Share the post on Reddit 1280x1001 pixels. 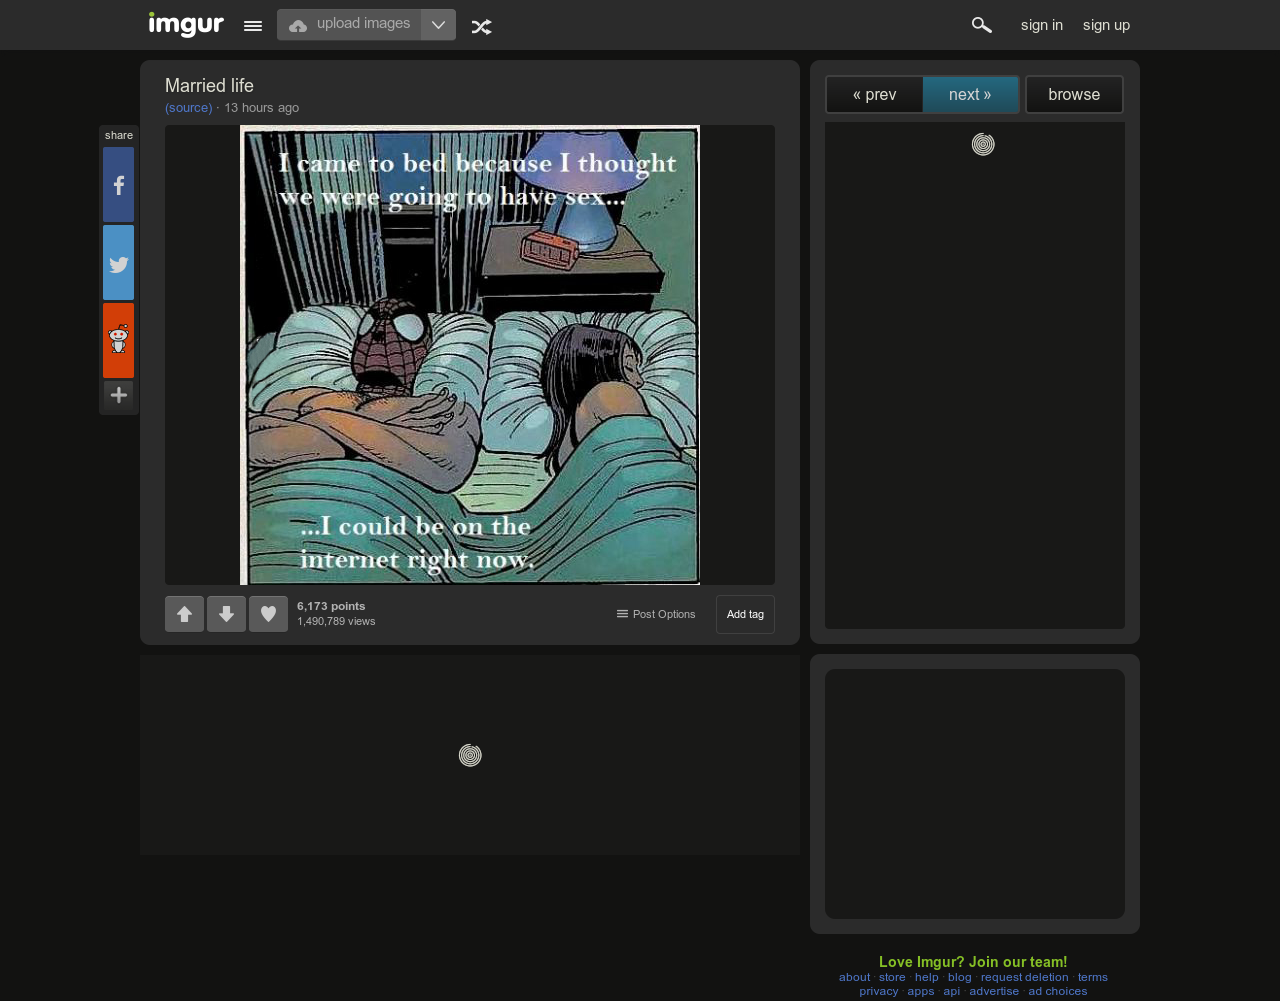click(x=118, y=340)
